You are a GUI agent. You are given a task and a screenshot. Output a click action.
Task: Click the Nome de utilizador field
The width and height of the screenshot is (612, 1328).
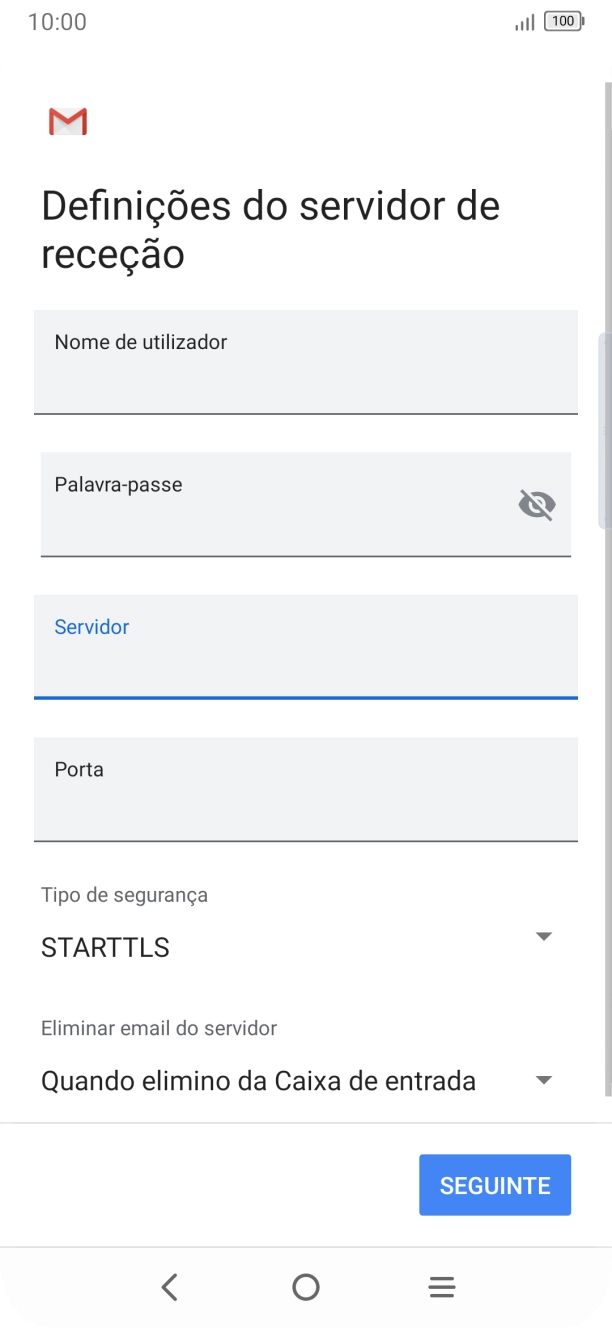(306, 362)
